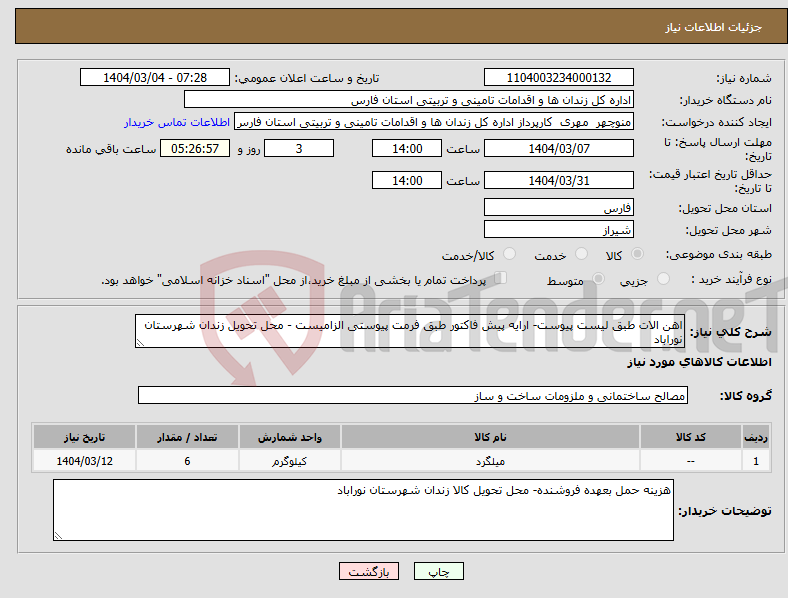Click the announcement date field 1404/03/04 - 07:28

point(155,77)
